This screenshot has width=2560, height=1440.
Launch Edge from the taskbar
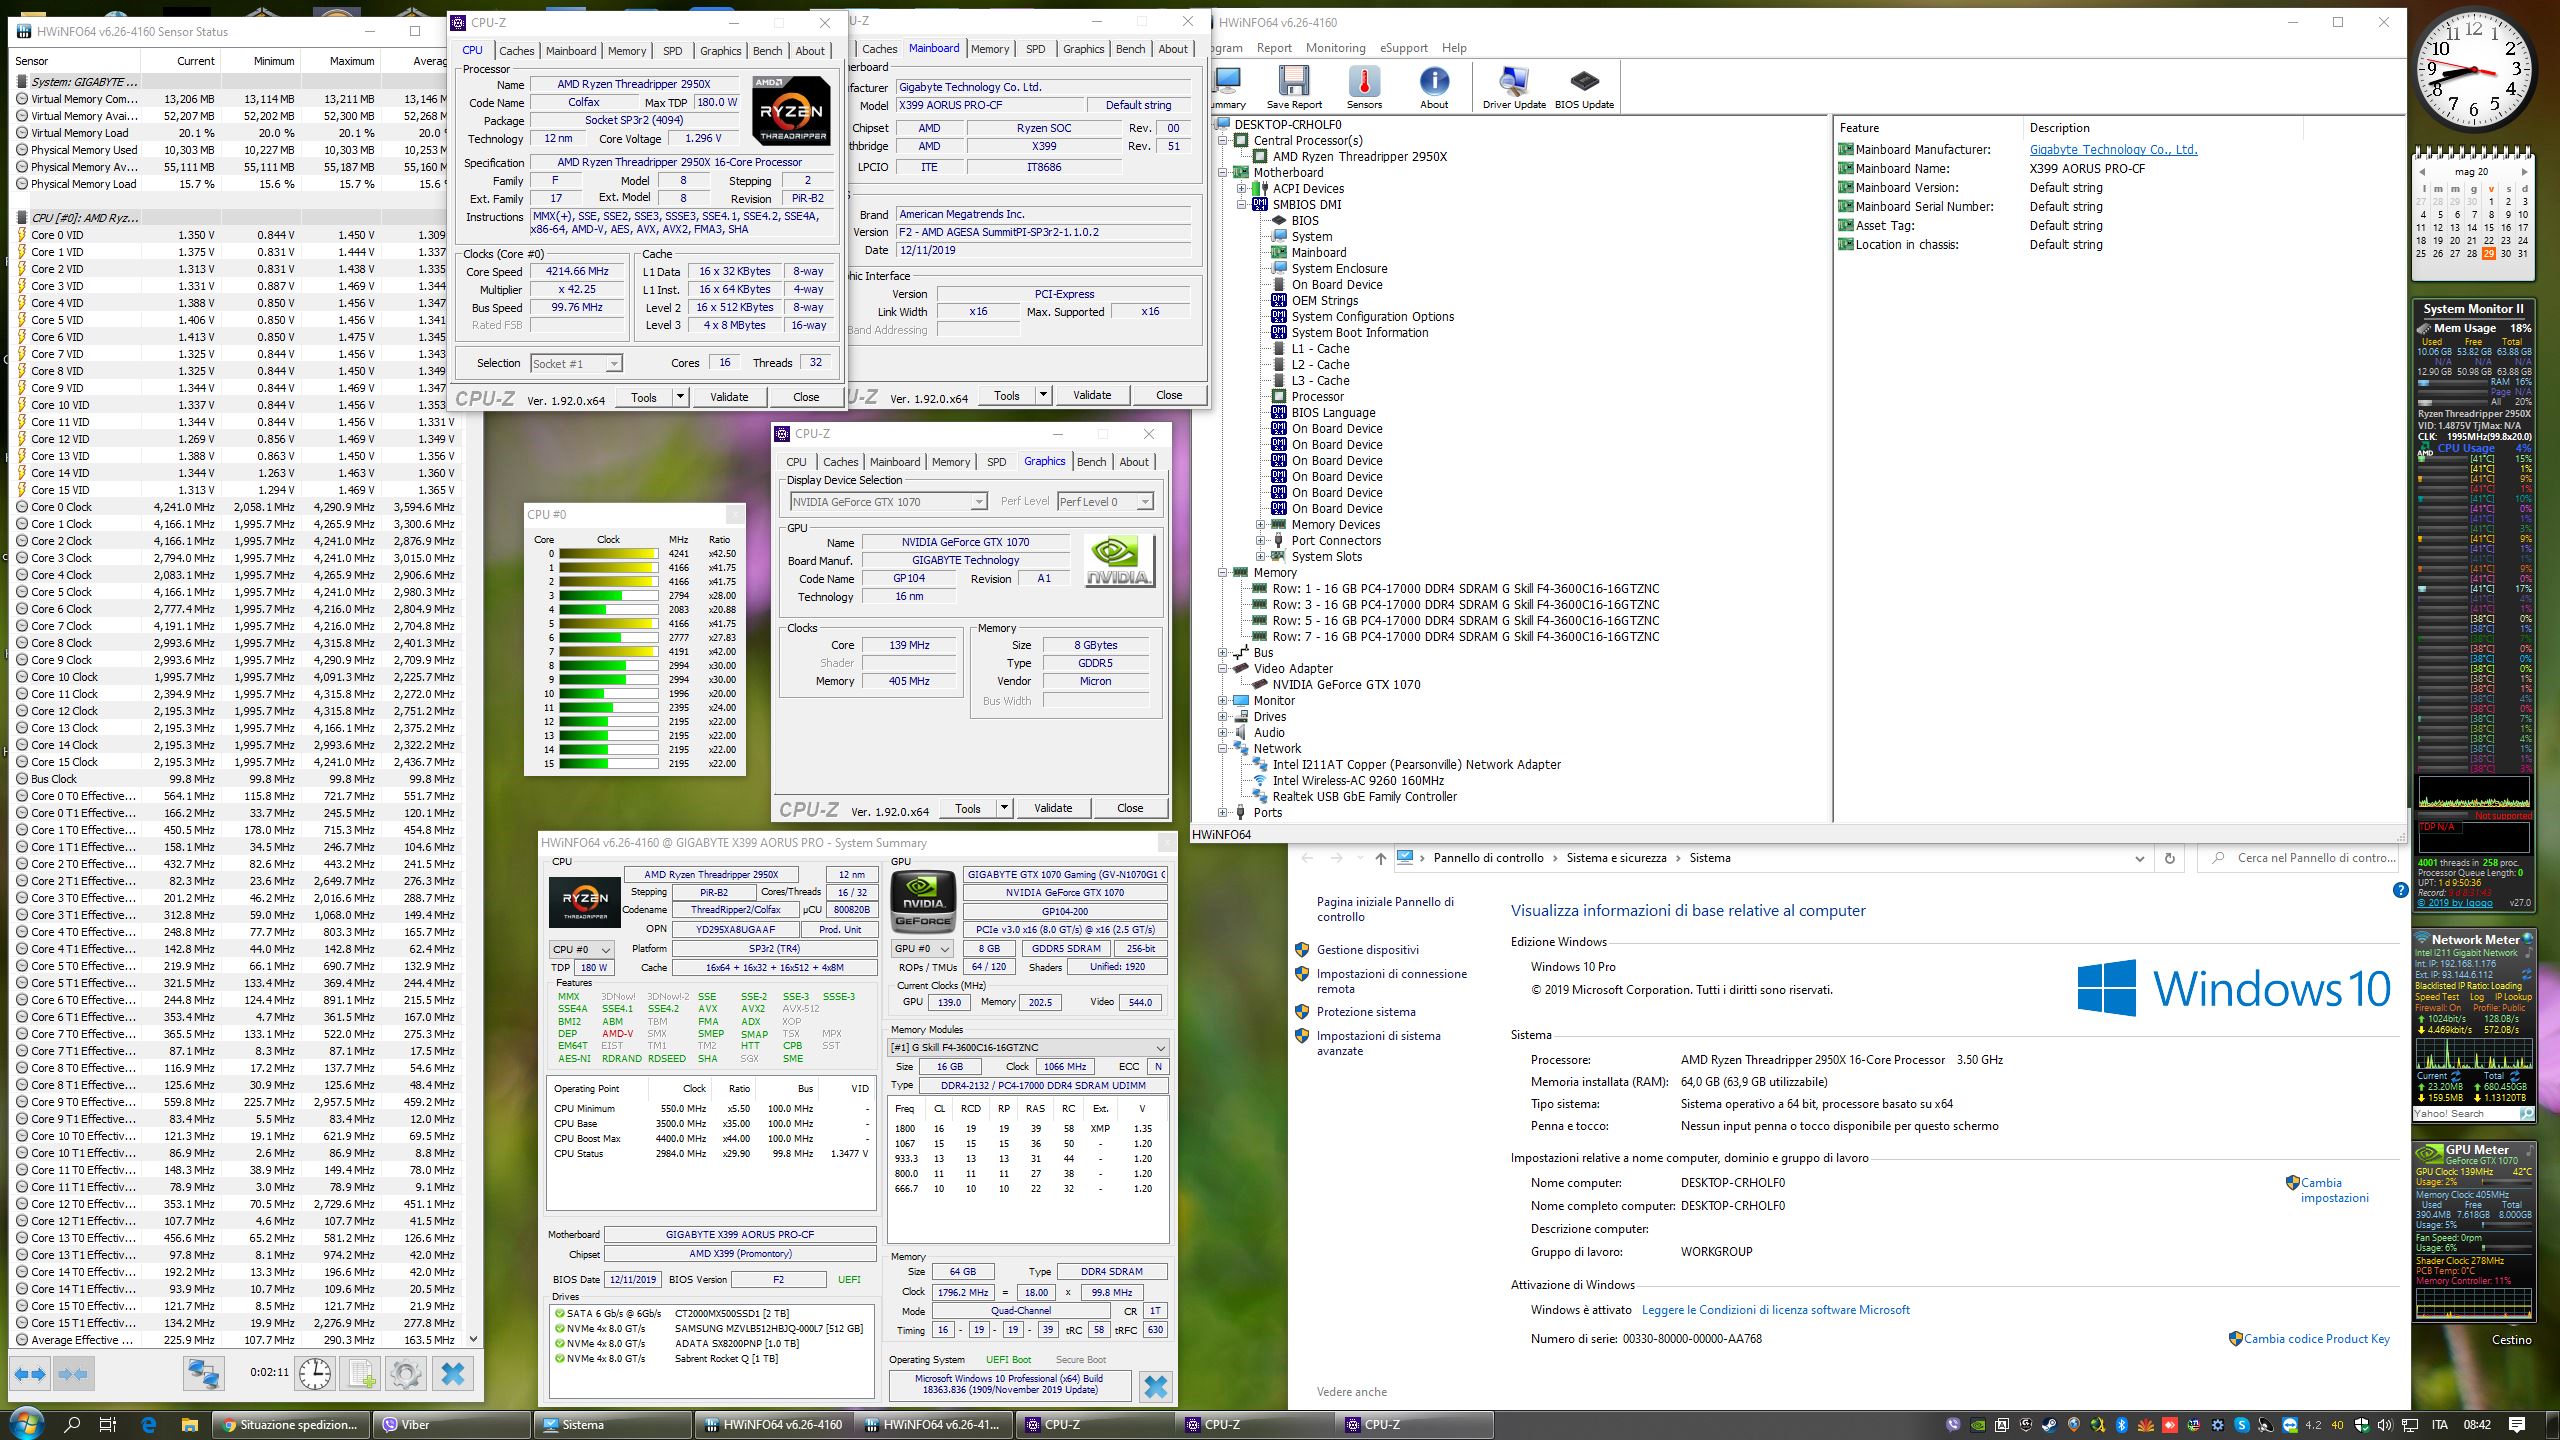pos(149,1424)
